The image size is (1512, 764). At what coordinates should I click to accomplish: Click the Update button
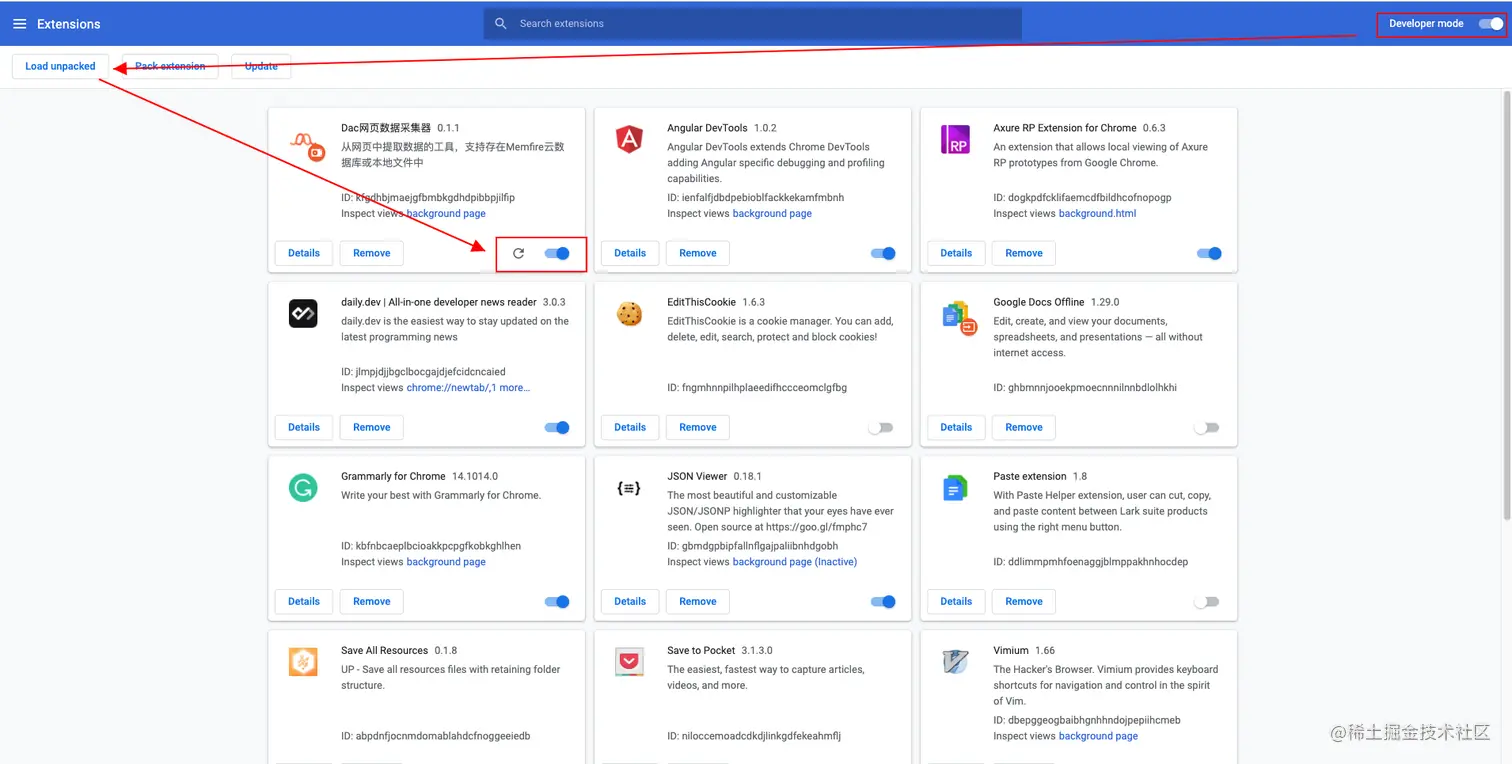tap(261, 66)
